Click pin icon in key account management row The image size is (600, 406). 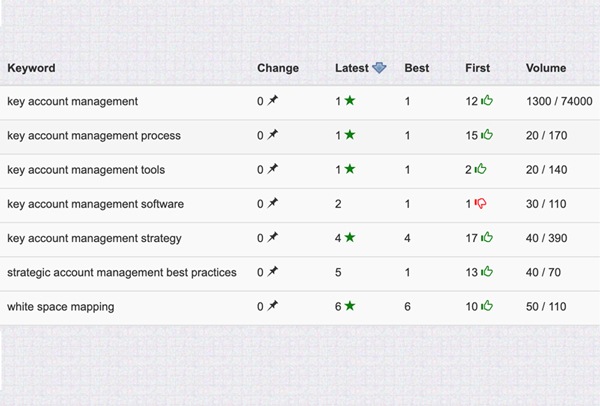coord(272,100)
